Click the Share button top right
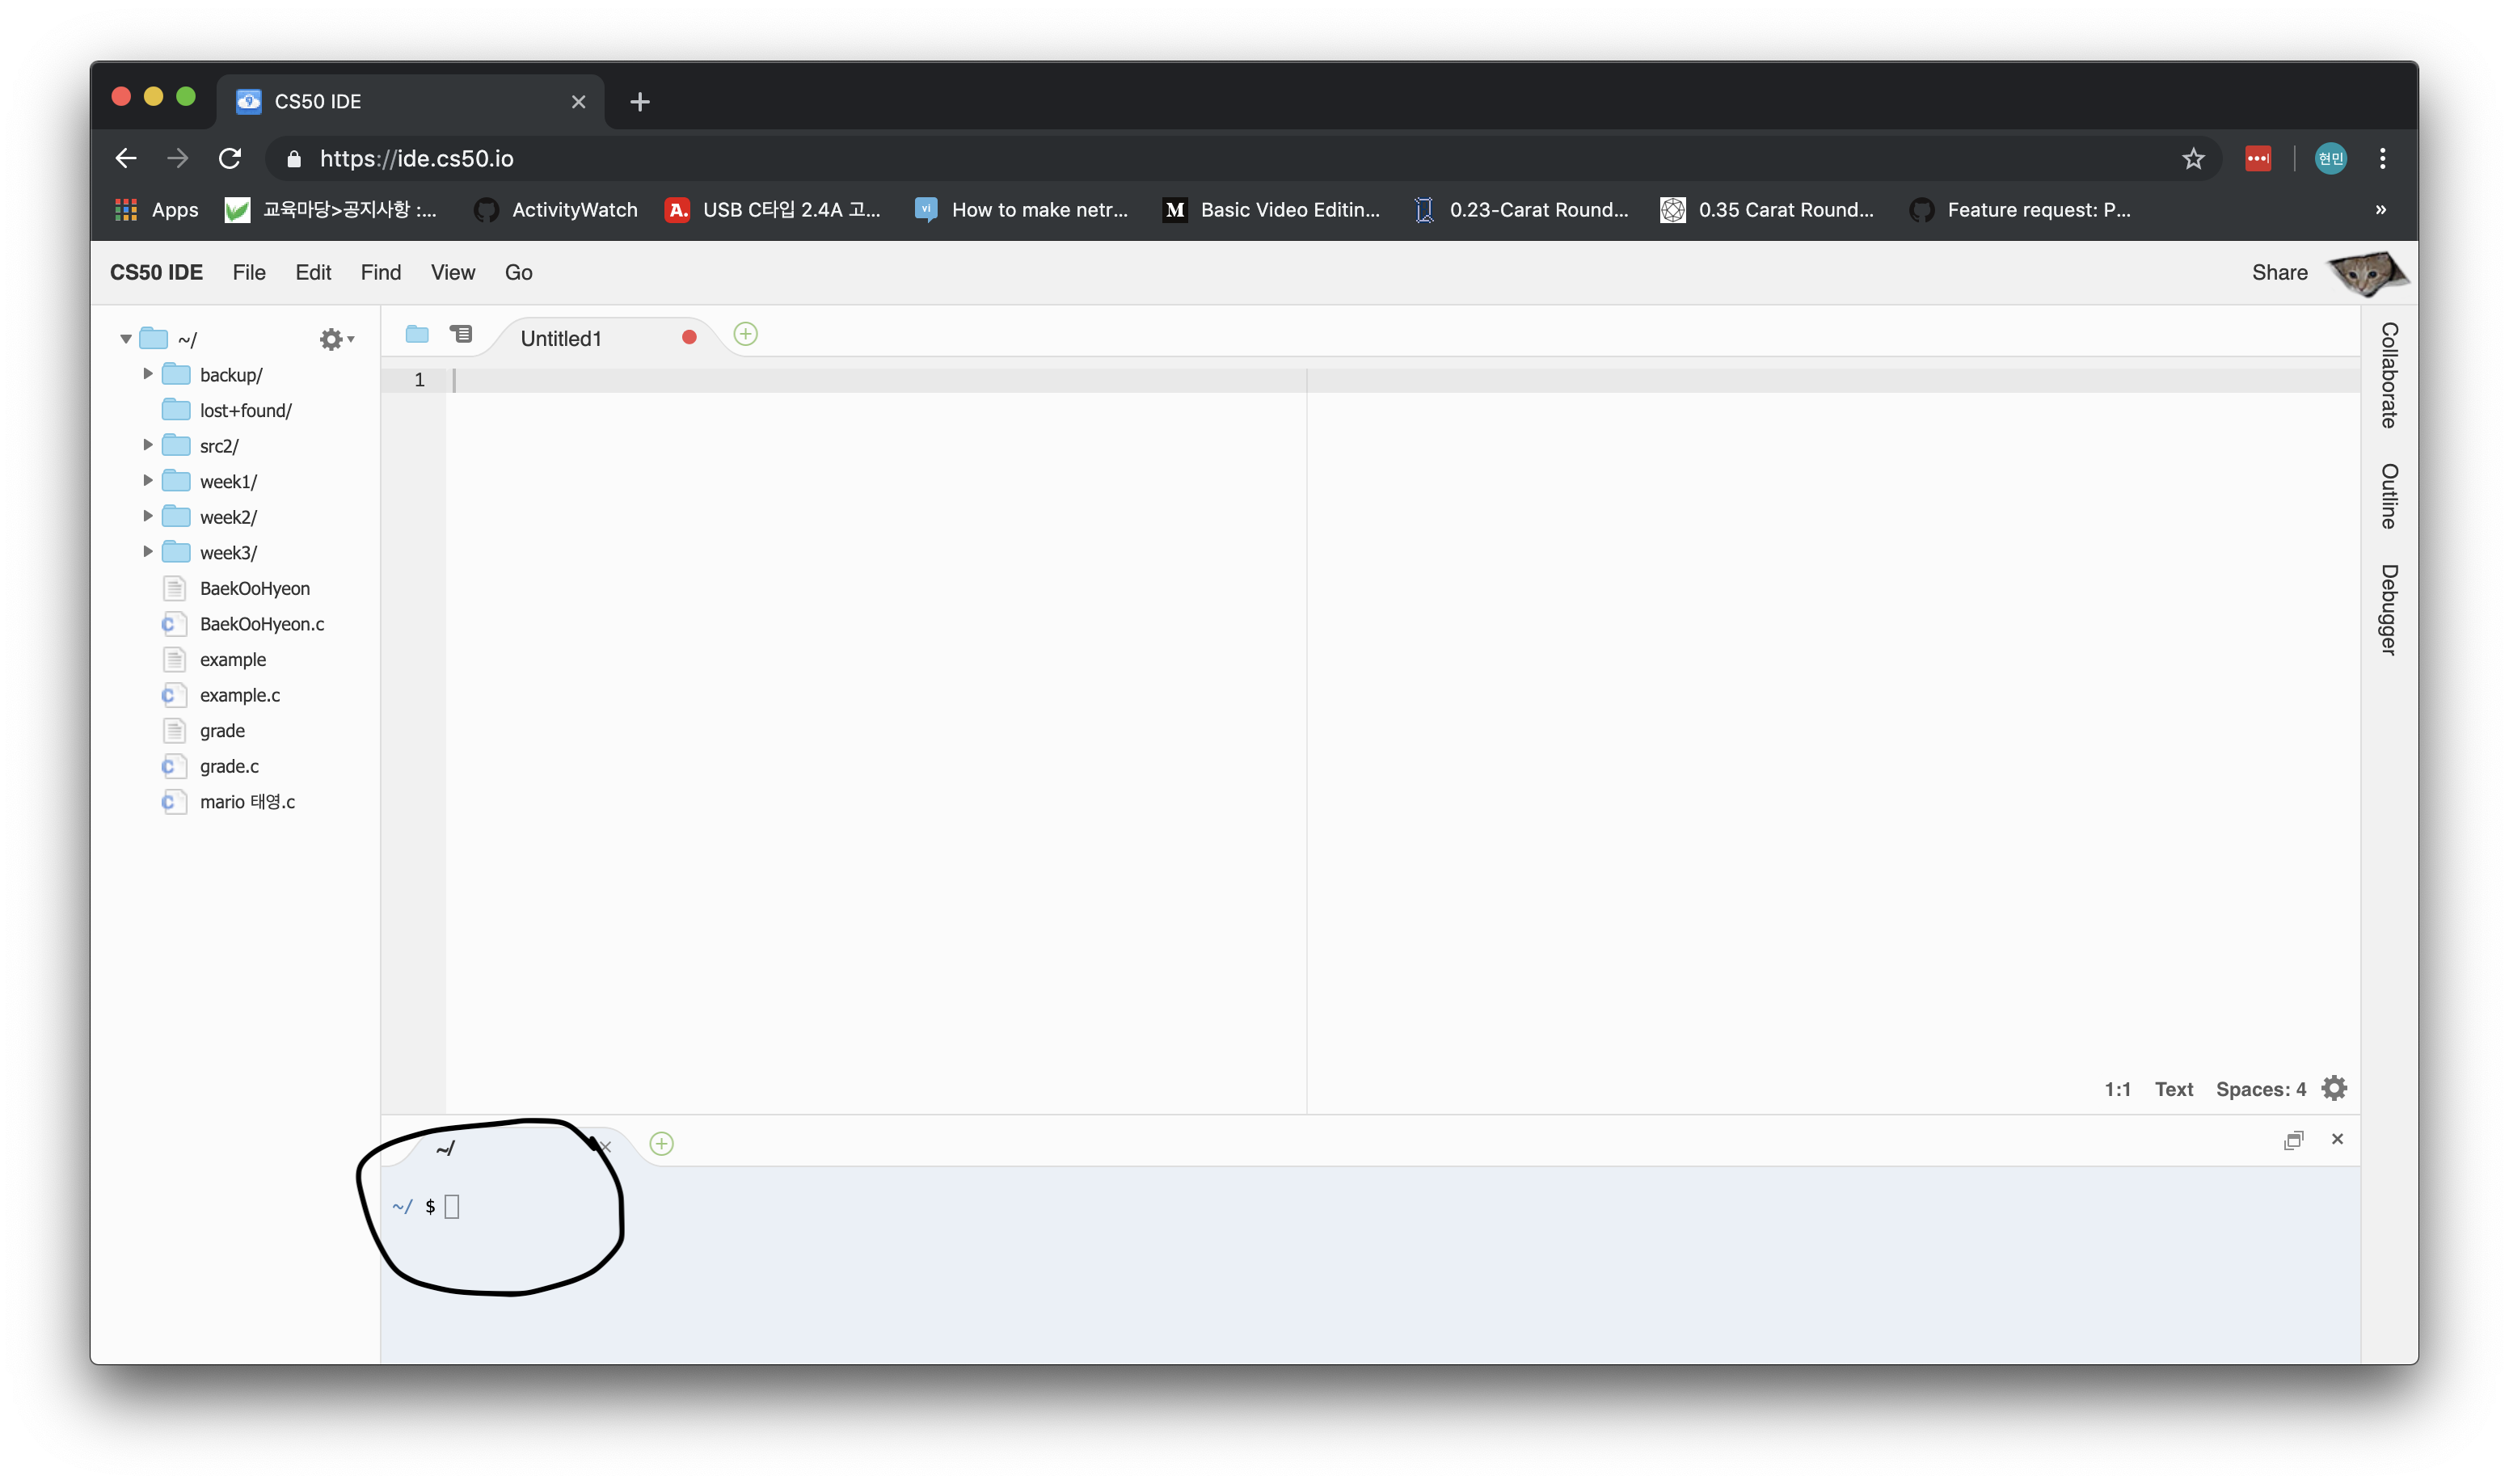This screenshot has width=2509, height=1484. [x=2279, y=272]
